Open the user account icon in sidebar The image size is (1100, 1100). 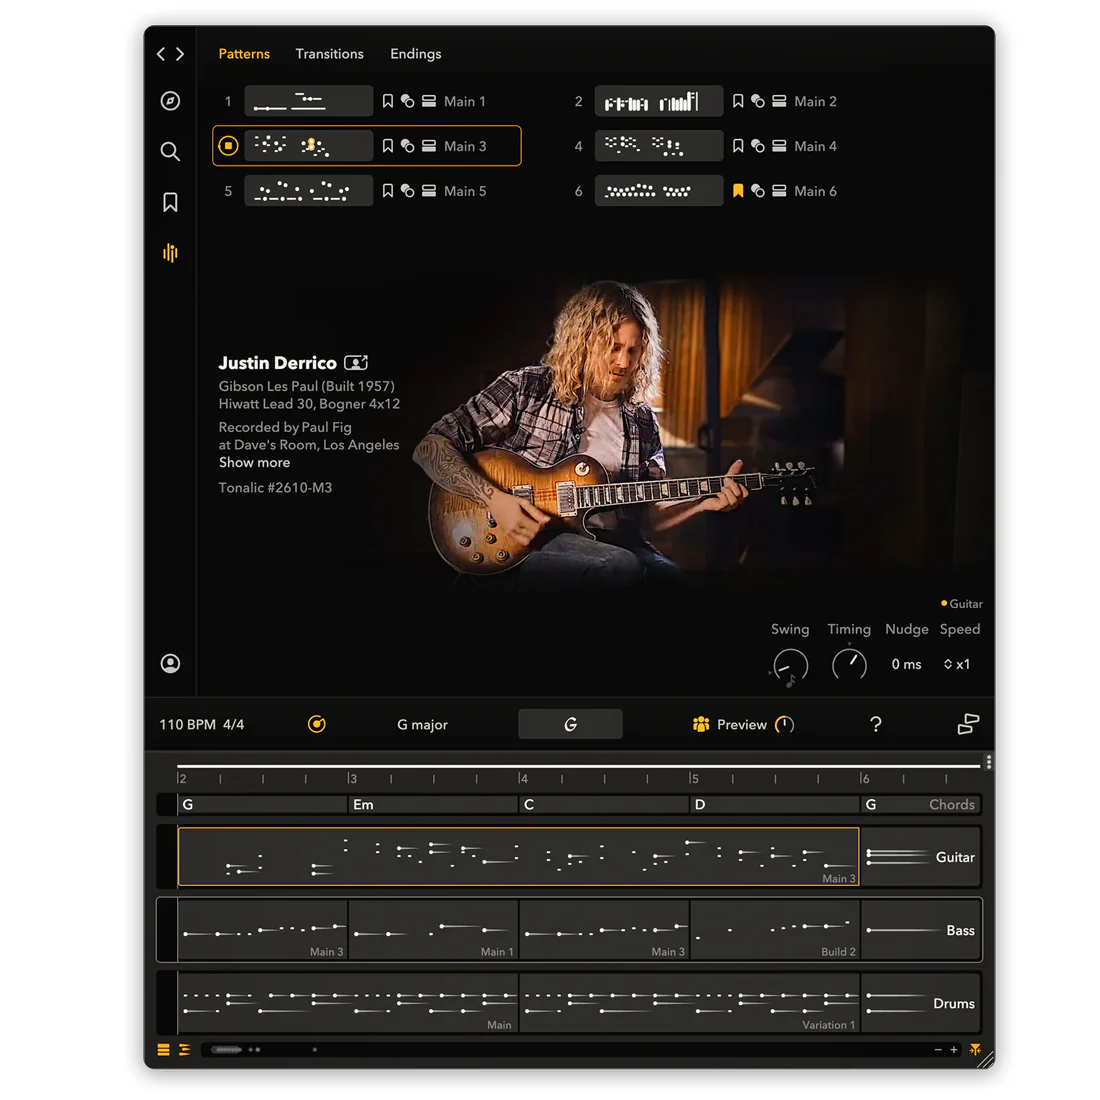[170, 664]
